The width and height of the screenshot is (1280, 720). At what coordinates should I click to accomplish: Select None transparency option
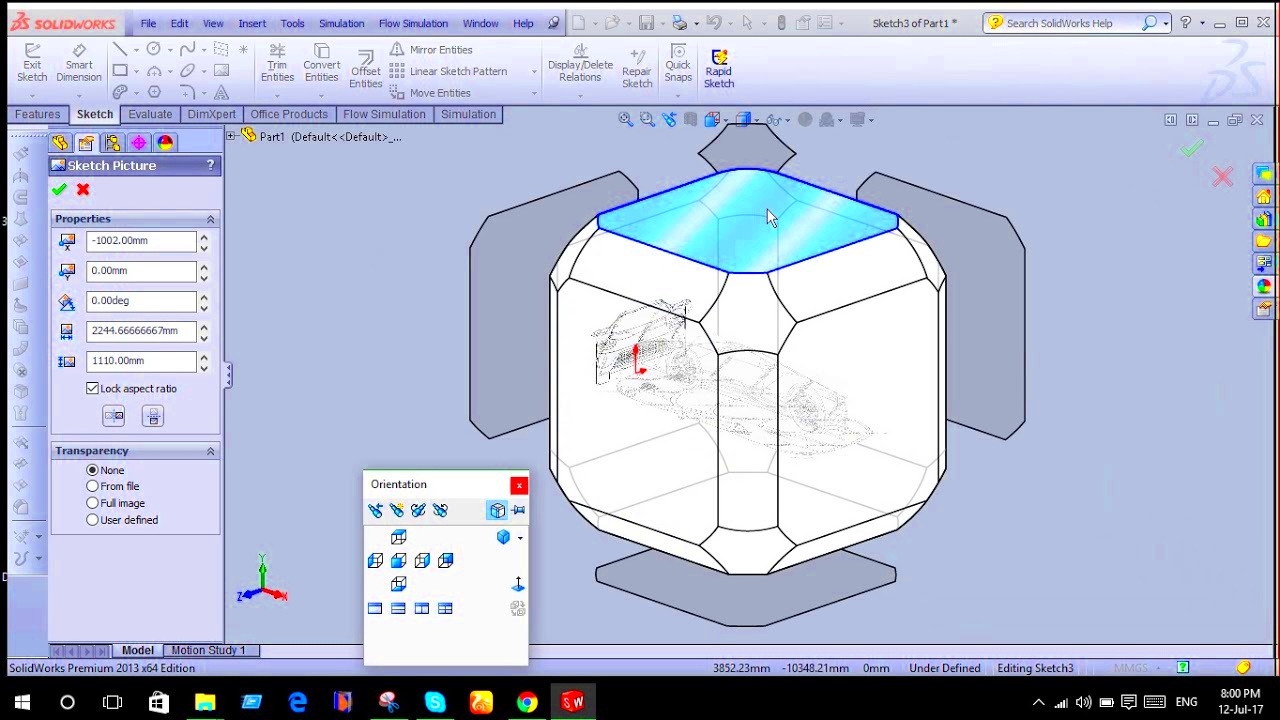click(93, 470)
